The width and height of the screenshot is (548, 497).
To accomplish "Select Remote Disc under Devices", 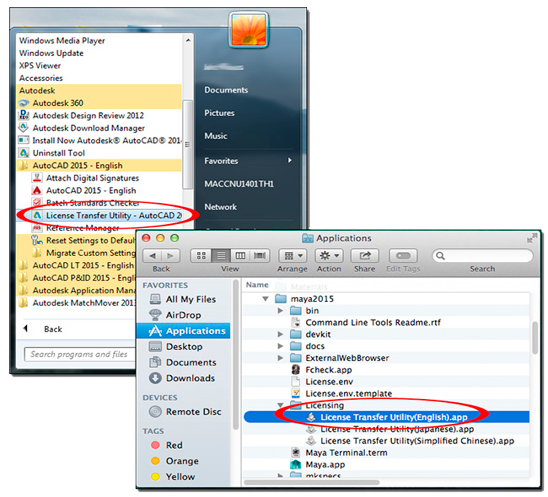I will click(185, 412).
